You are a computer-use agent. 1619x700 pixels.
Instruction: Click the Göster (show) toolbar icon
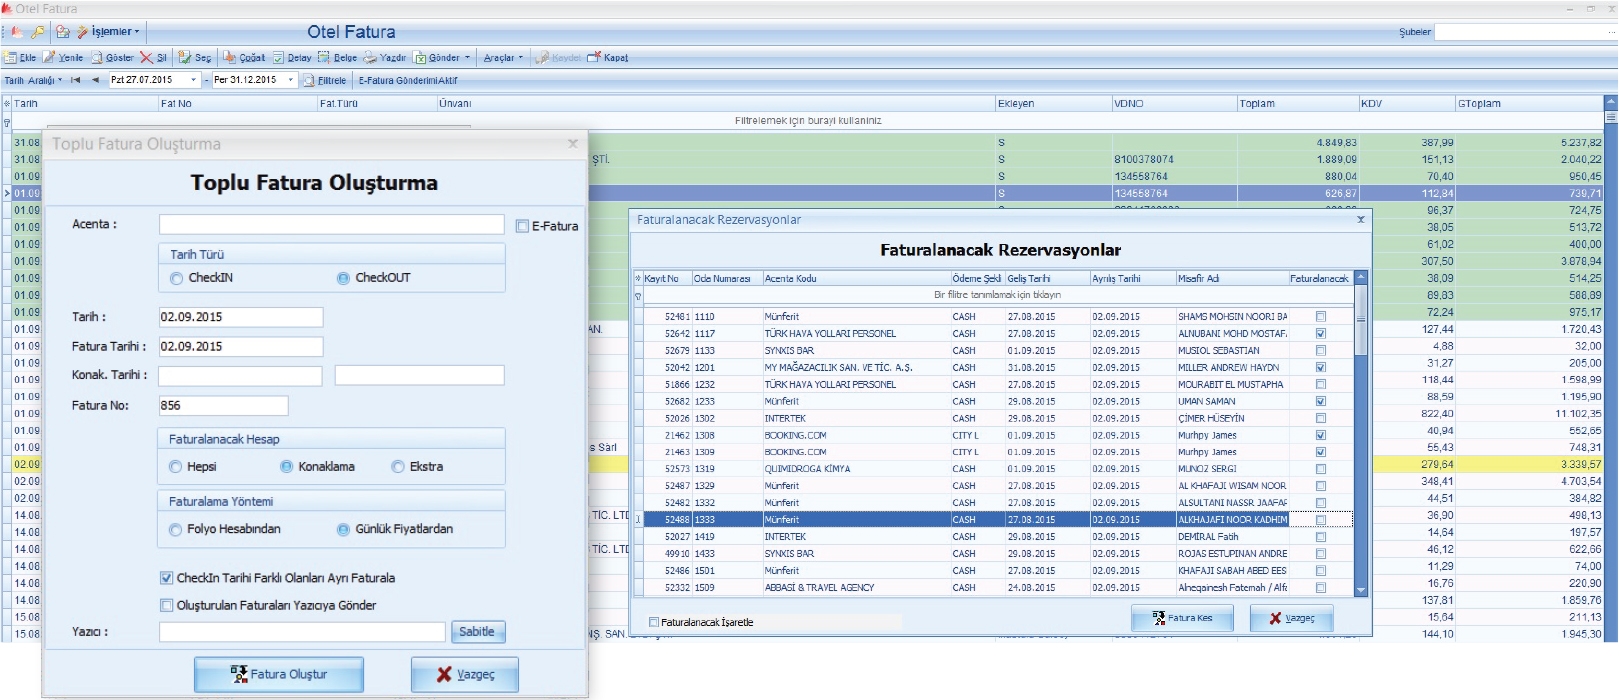click(x=97, y=58)
